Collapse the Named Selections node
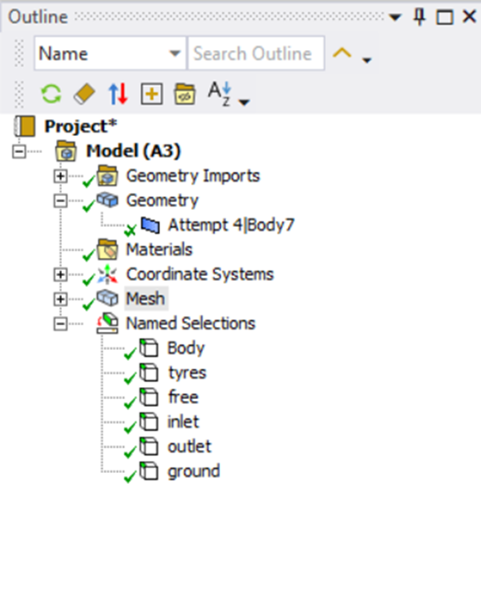Viewport: 481px width, 592px height. [60, 324]
